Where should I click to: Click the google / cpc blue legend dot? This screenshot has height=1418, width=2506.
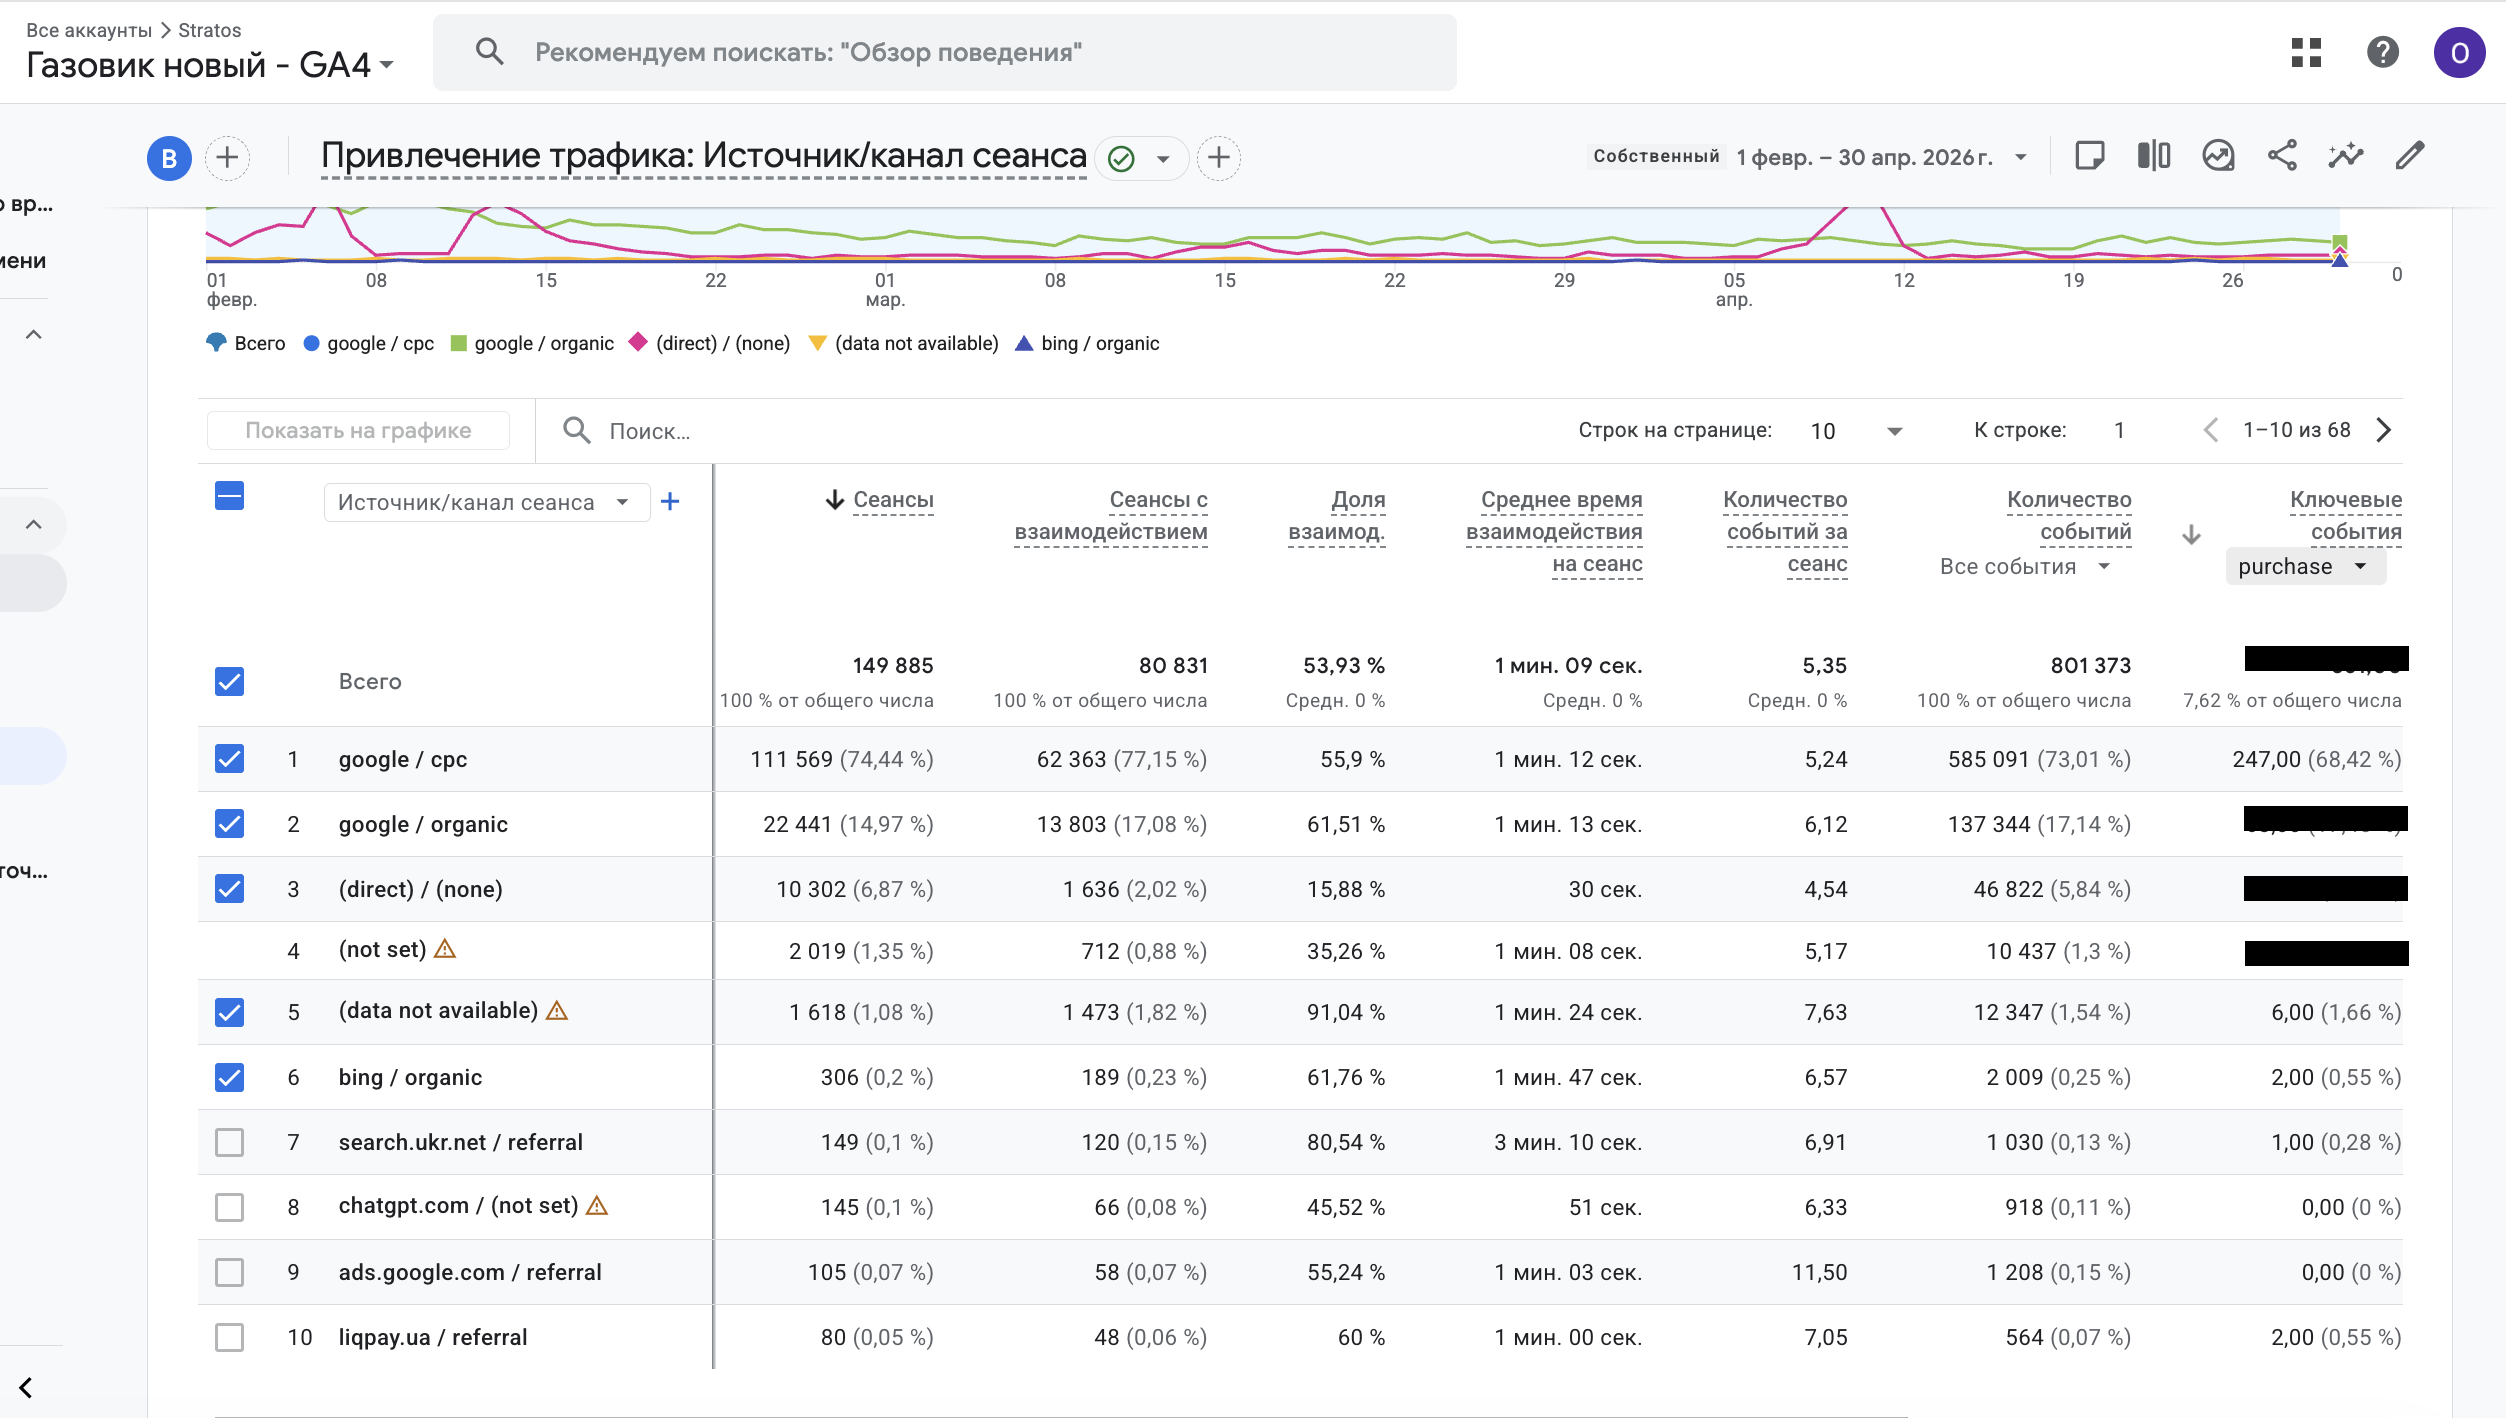[x=311, y=343]
